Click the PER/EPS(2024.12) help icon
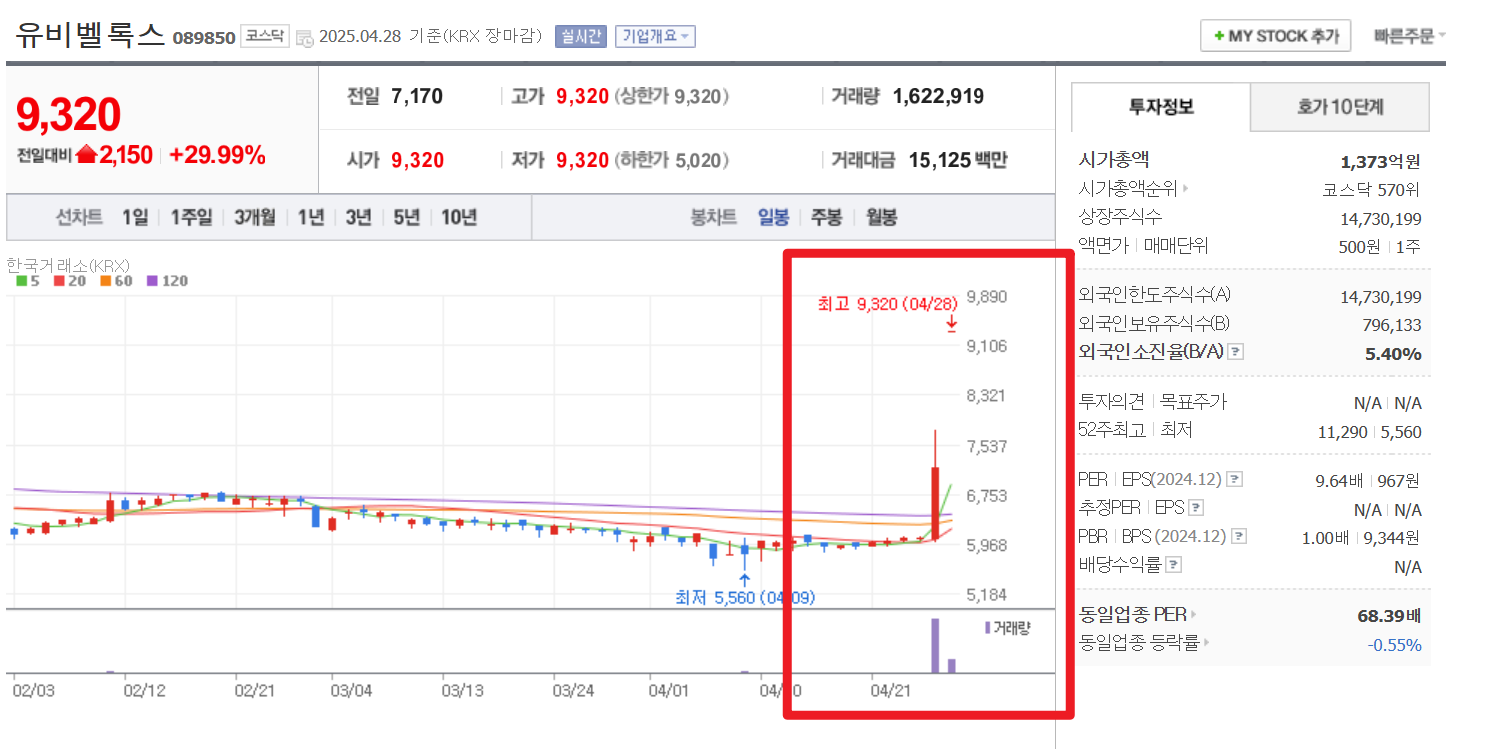Viewport: 1495px width, 749px height. 1237,478
